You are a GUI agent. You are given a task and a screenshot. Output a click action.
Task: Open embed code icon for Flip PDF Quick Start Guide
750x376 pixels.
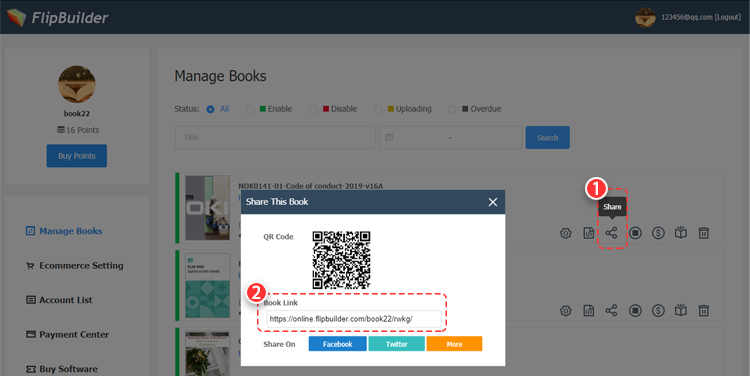click(588, 310)
